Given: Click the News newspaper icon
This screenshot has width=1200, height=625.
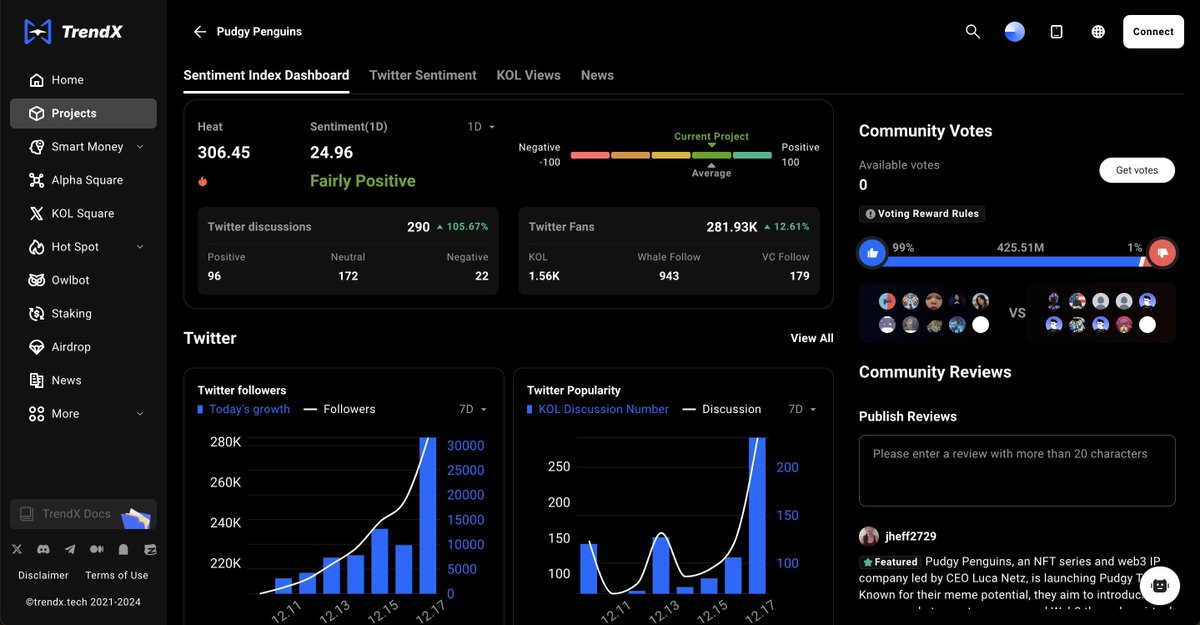Looking at the screenshot, I should [x=37, y=380].
